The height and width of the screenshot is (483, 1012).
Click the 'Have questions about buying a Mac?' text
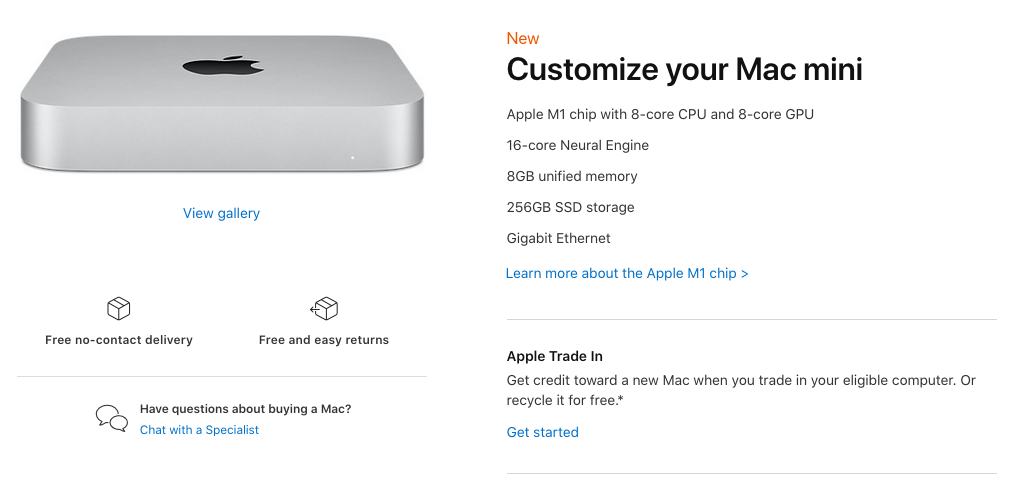click(245, 409)
